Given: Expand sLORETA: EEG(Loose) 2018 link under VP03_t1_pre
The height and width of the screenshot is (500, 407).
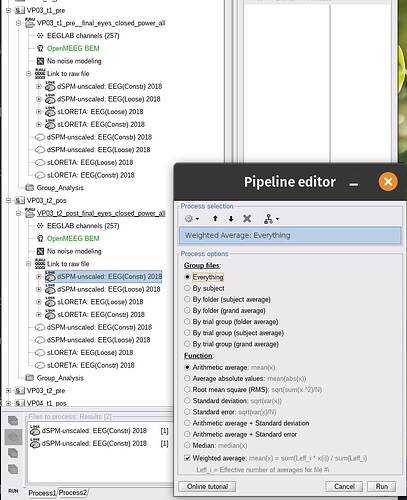Looking at the screenshot, I should (x=39, y=112).
